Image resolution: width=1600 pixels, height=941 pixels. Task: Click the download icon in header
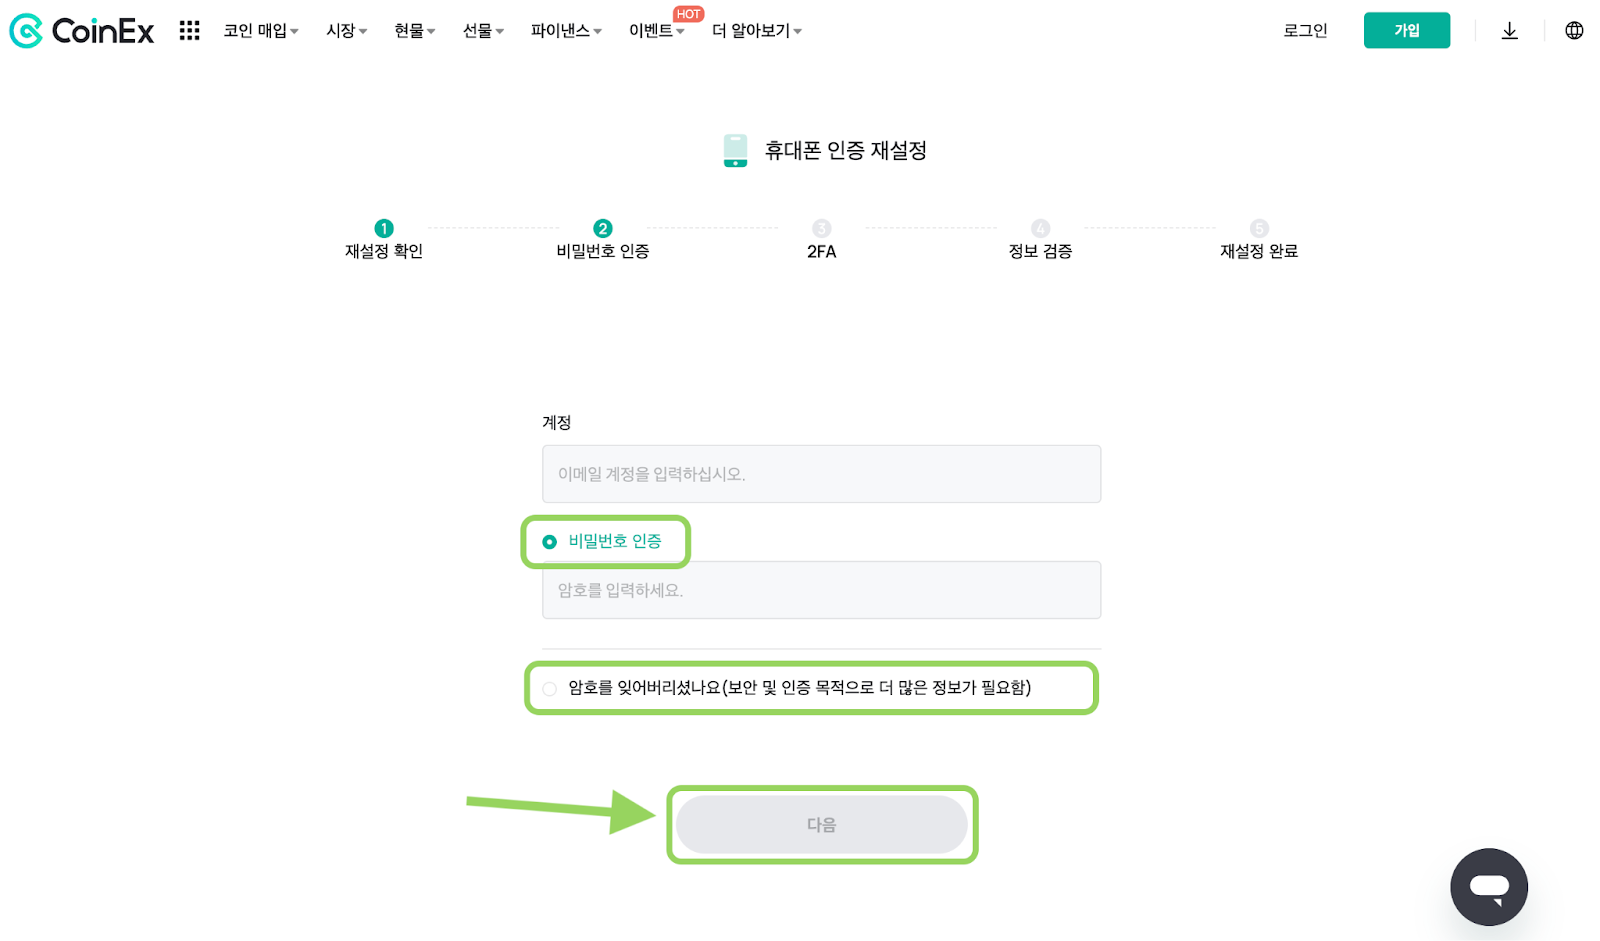point(1510,31)
